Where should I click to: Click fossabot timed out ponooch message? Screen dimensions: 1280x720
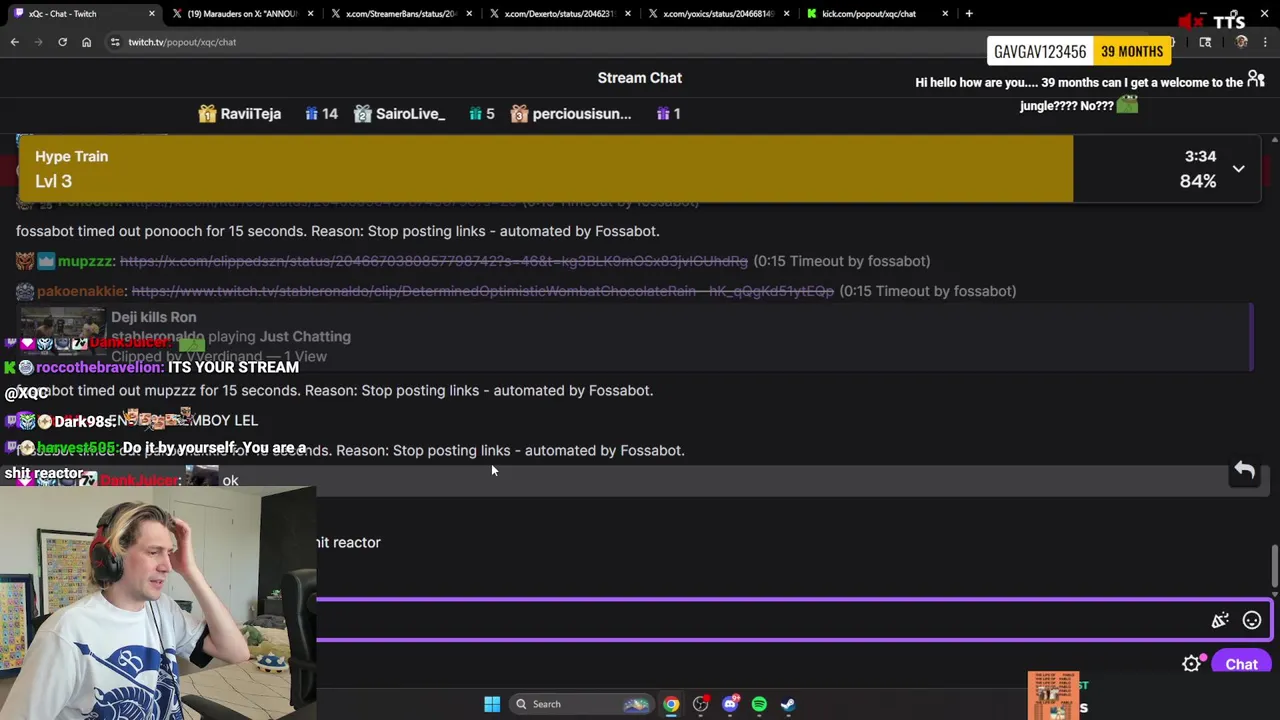click(x=338, y=231)
